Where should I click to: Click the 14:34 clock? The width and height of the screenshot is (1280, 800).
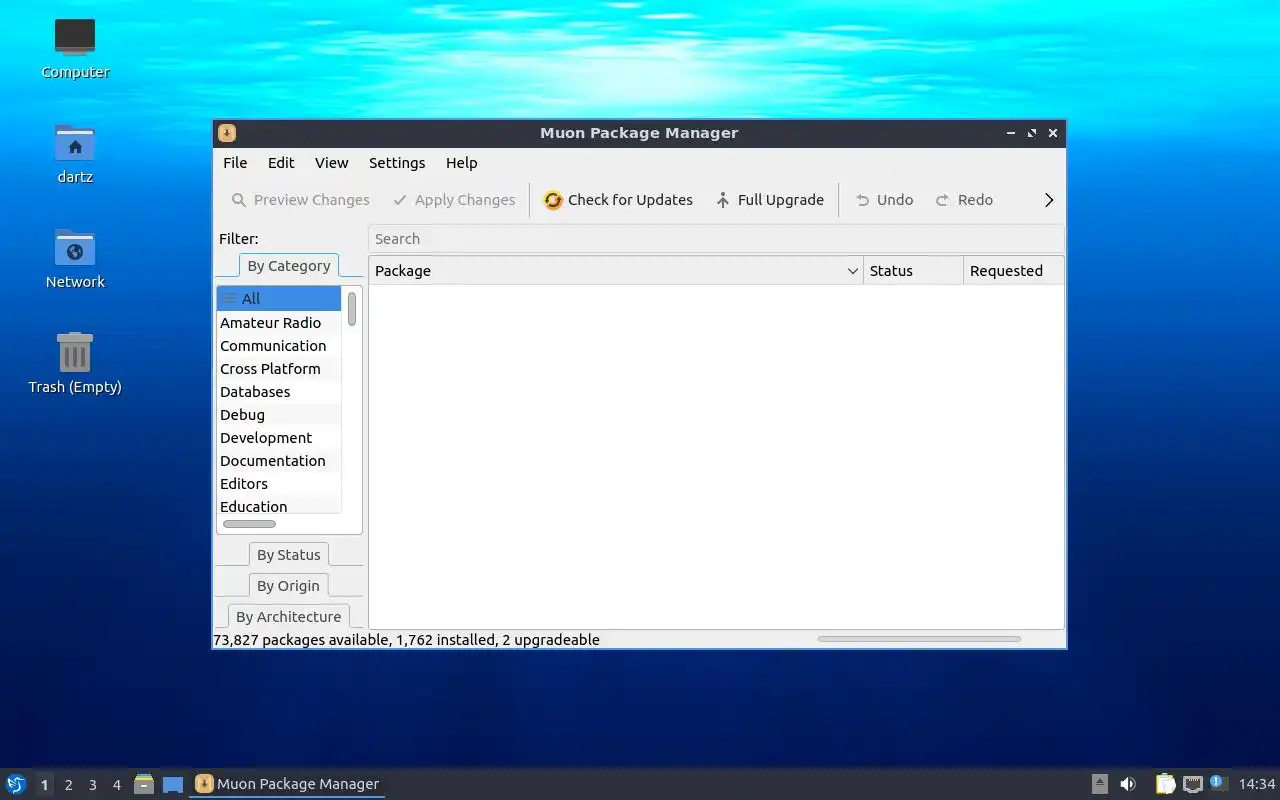point(1257,784)
